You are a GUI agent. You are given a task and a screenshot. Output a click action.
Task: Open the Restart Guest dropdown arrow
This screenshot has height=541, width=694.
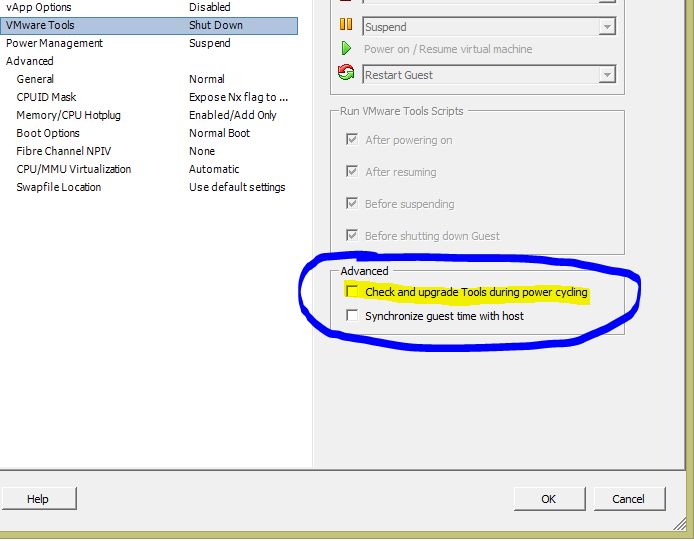[607, 75]
